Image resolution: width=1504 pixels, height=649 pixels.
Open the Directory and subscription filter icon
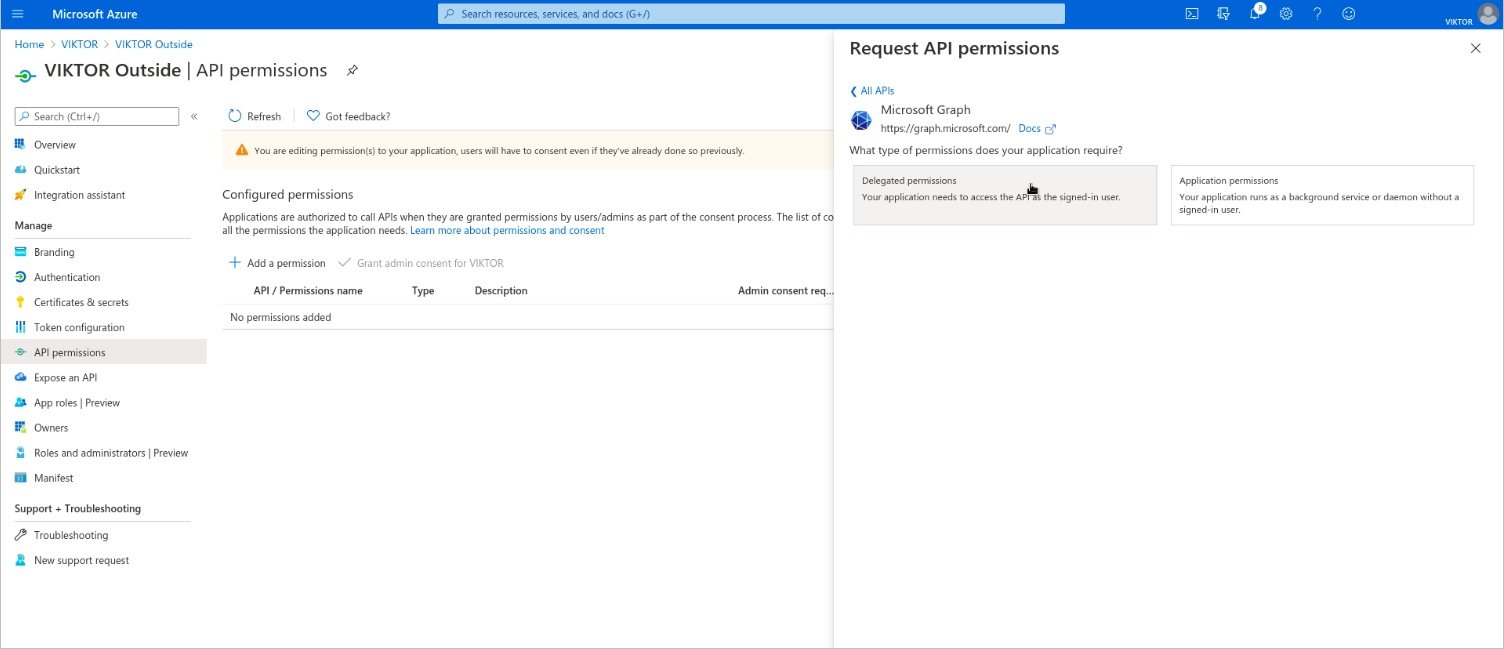click(x=1223, y=14)
